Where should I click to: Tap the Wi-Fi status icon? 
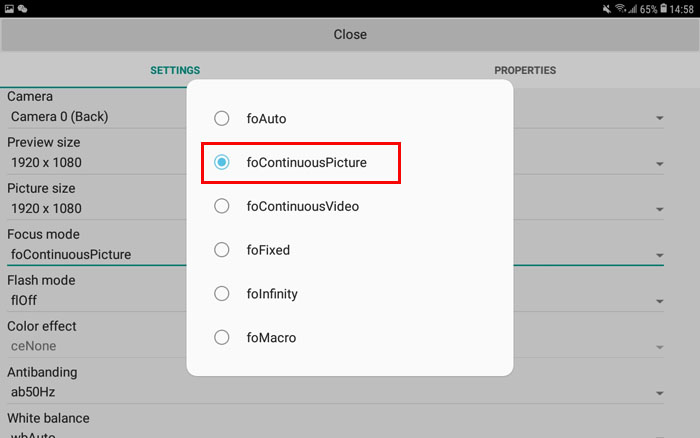621,8
